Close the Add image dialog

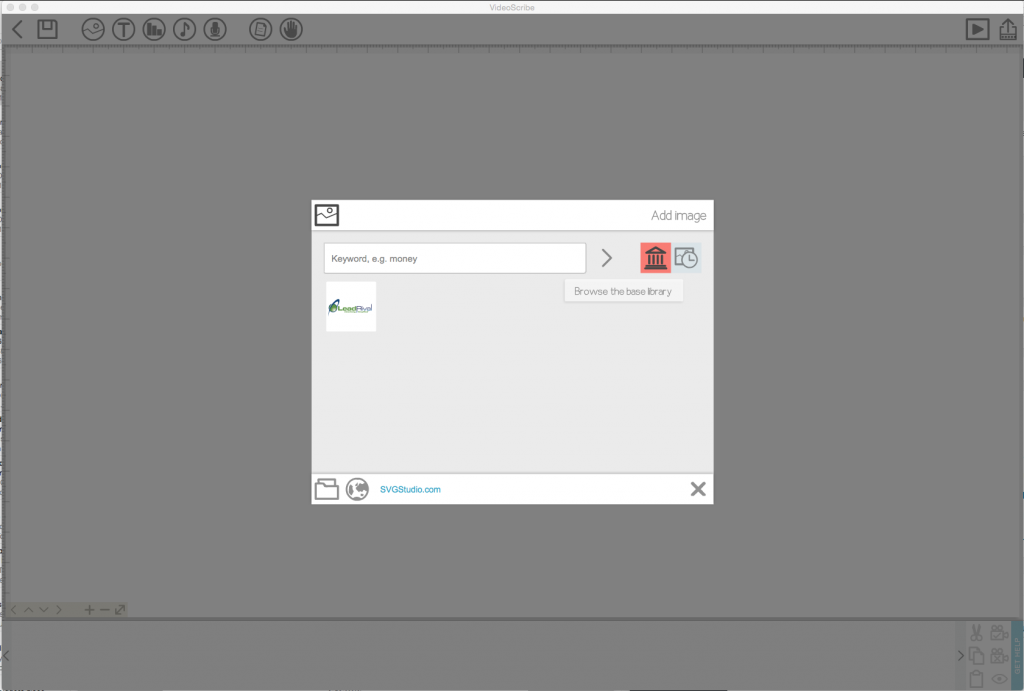(x=698, y=489)
